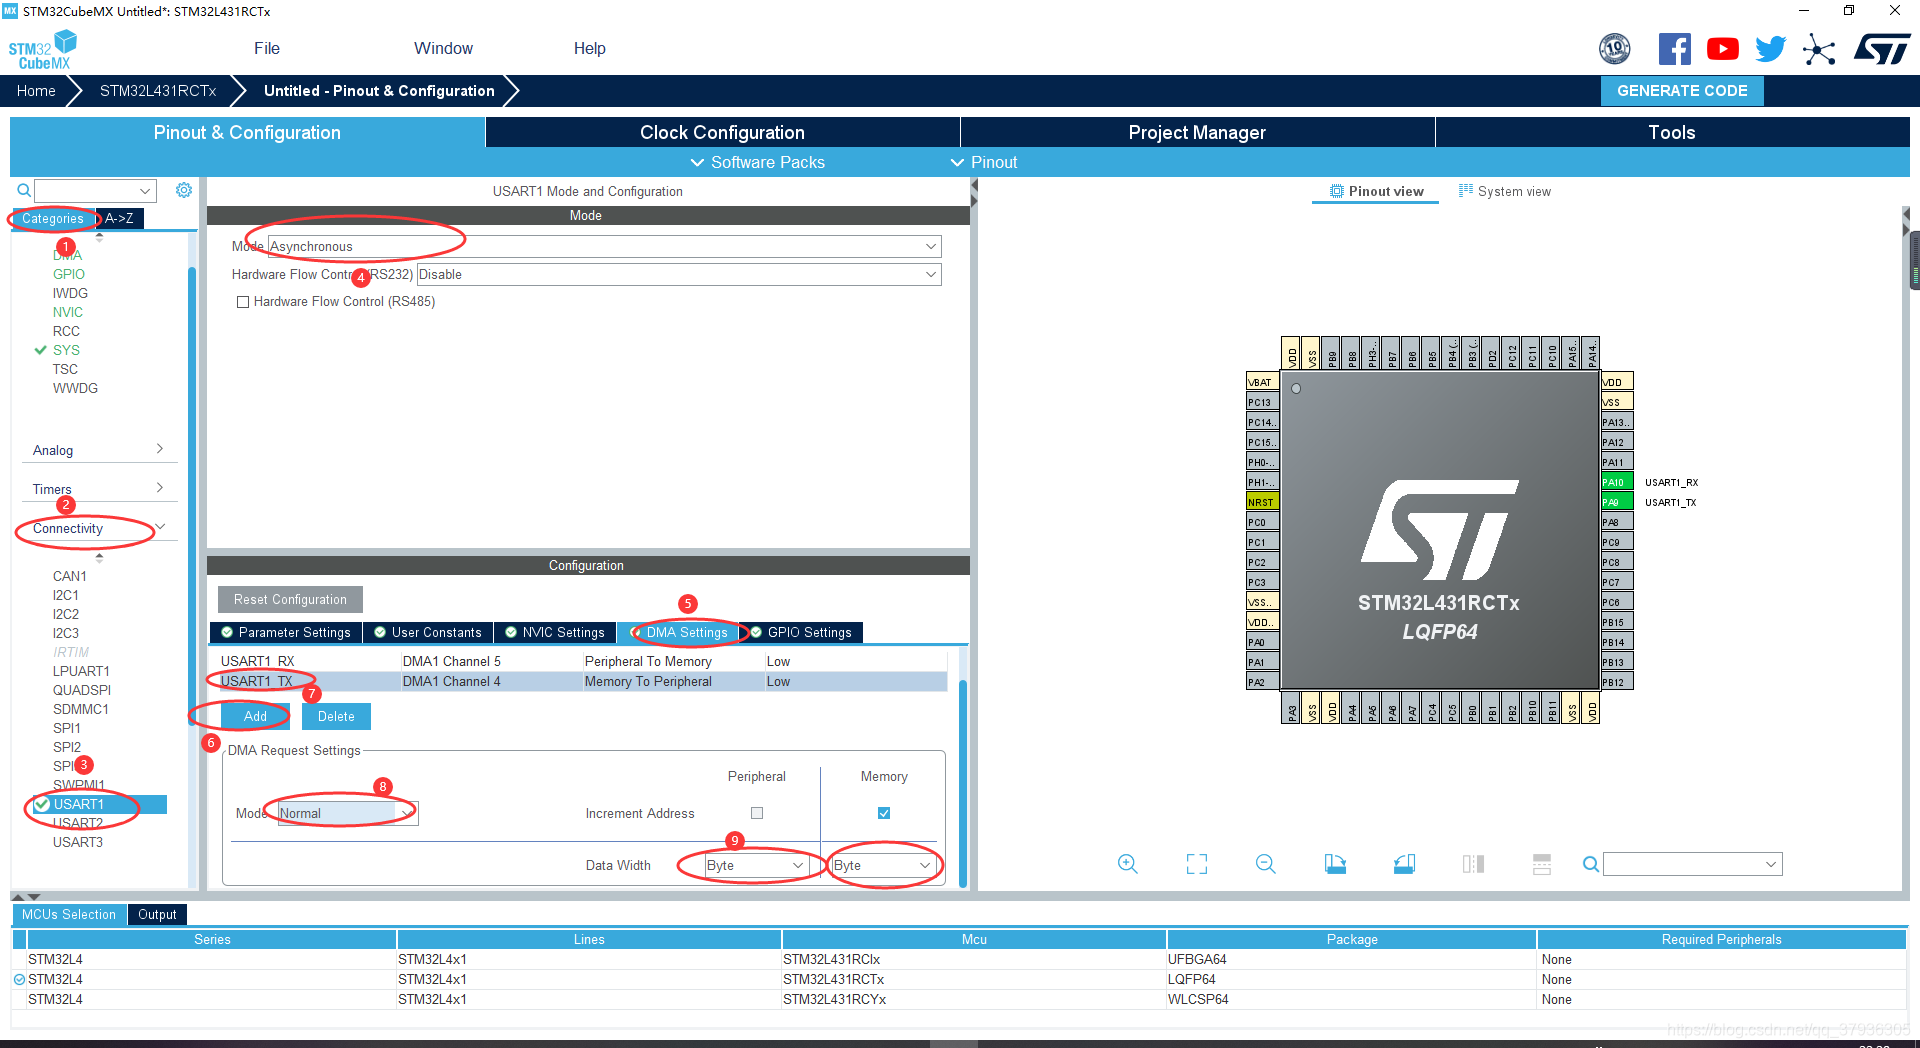
Task: Select the PA0 pin on chip
Action: 1262,642
